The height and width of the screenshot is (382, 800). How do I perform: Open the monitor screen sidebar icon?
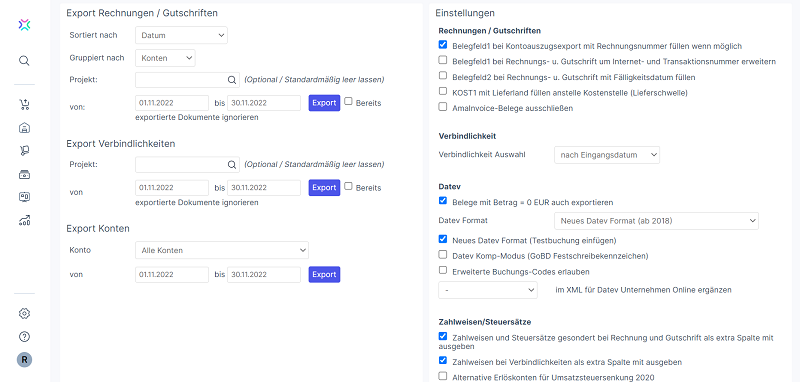tap(24, 197)
